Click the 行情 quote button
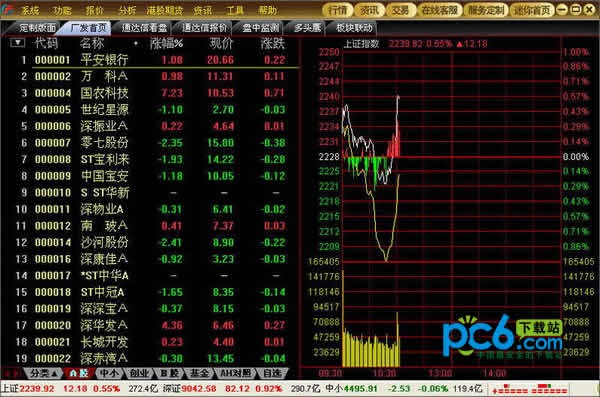This screenshot has height=397, width=600. [338, 10]
